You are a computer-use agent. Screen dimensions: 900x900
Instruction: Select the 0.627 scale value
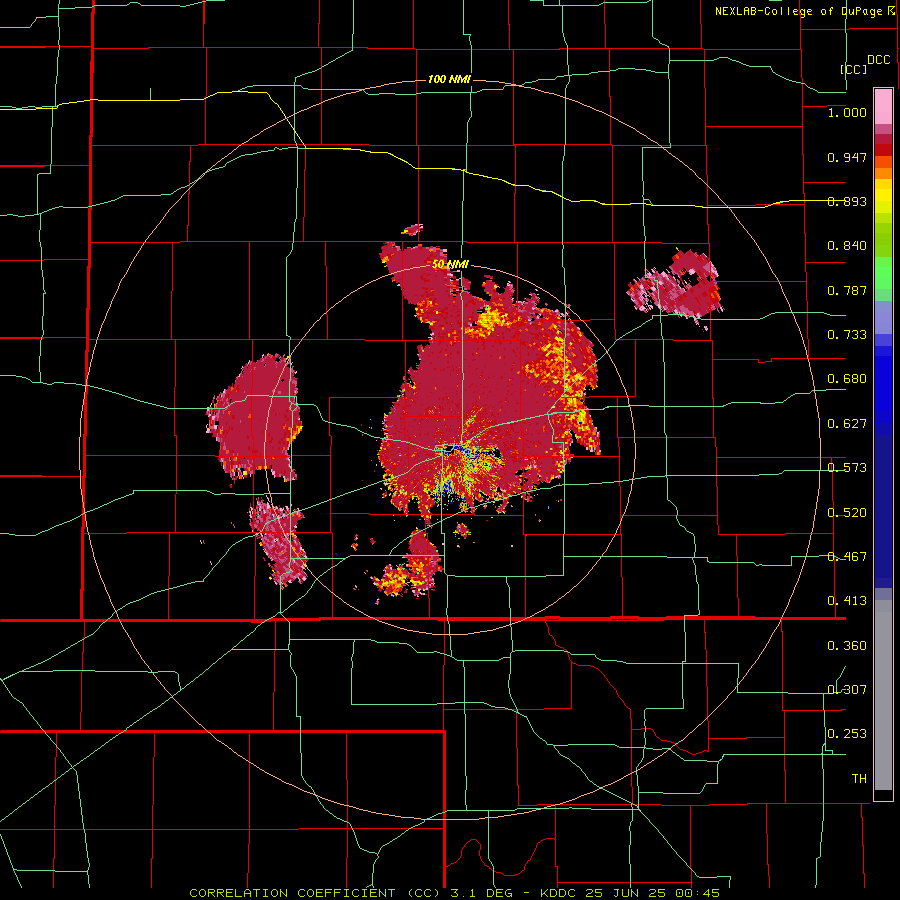tap(847, 424)
